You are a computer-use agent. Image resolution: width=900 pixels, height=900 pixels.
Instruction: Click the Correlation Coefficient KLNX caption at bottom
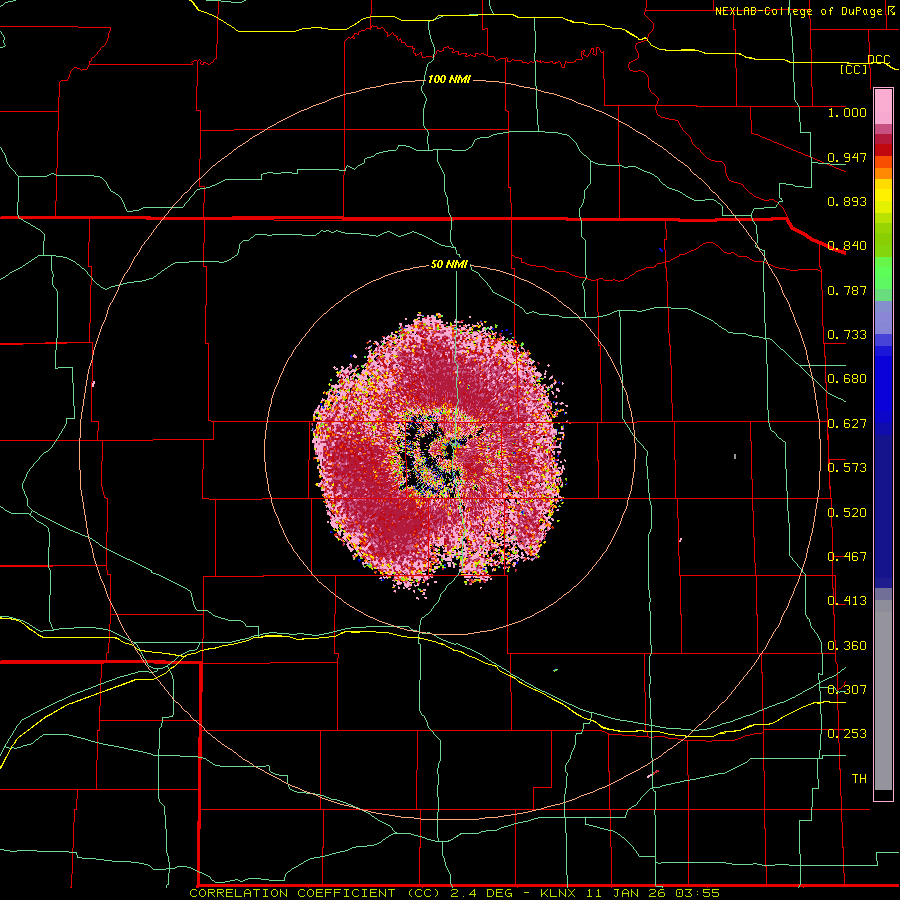tap(454, 893)
